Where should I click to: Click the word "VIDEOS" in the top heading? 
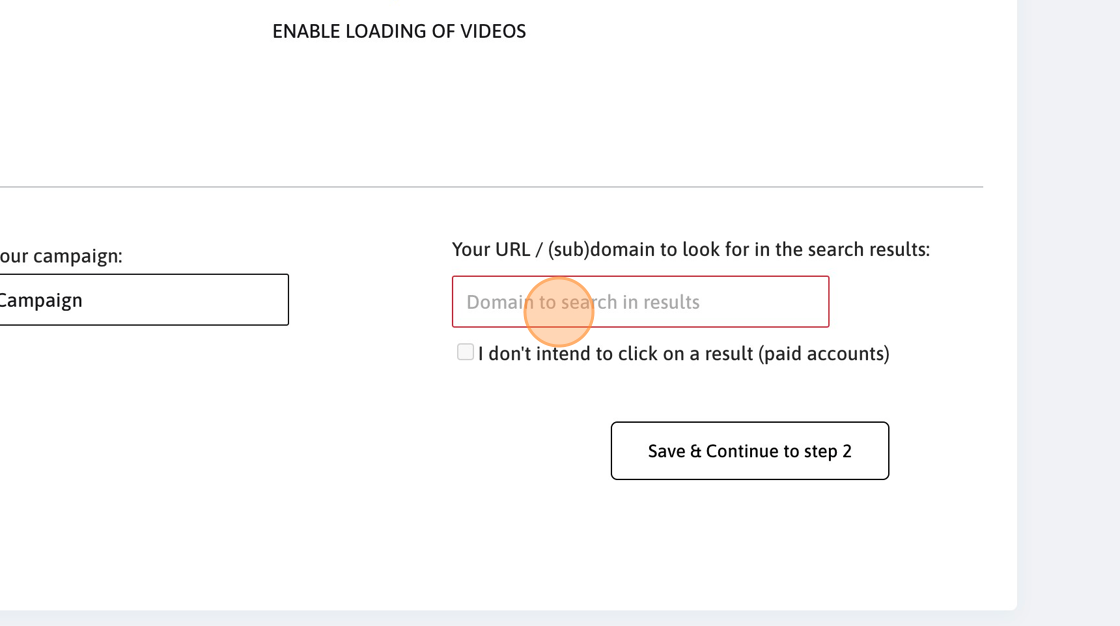pos(493,31)
